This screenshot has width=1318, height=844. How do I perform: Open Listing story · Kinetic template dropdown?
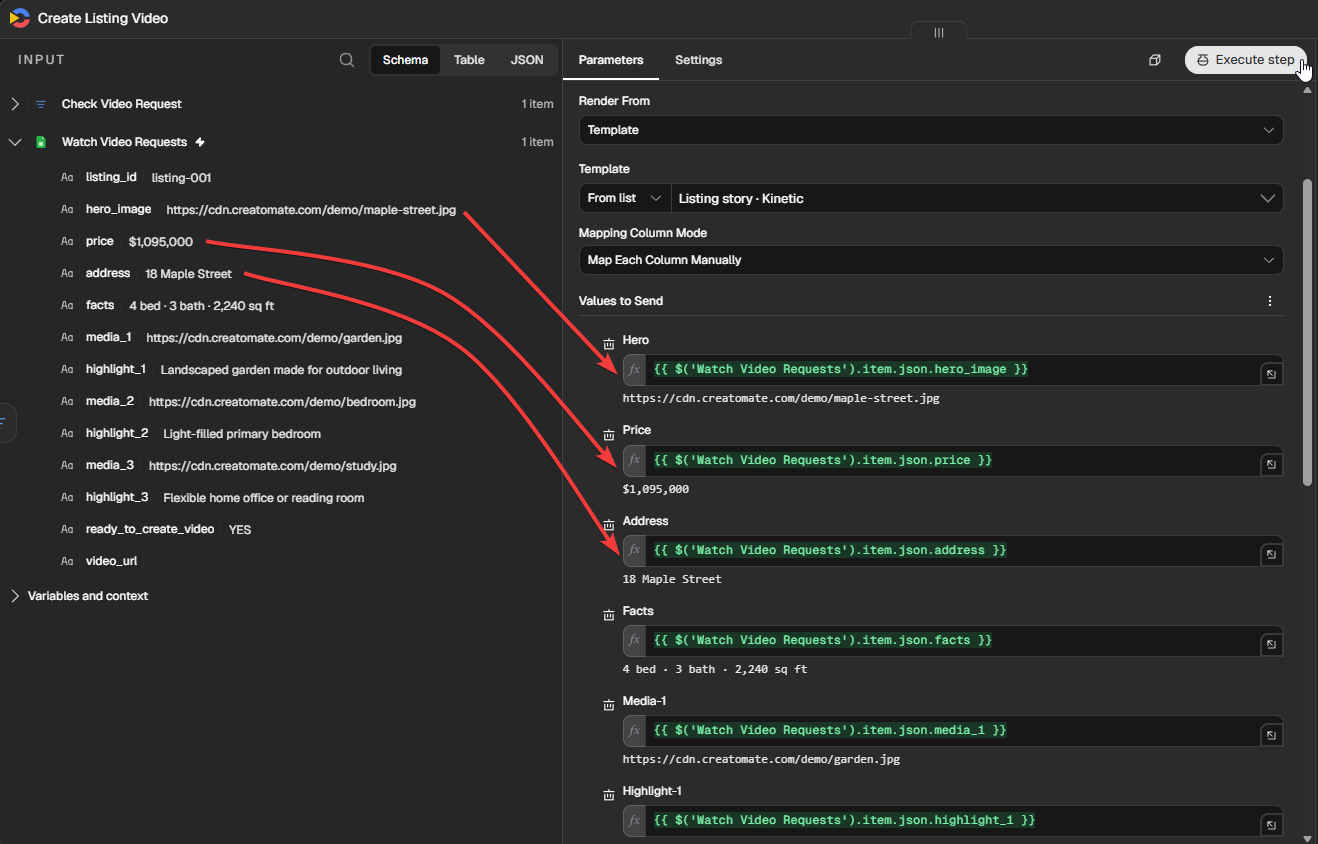[x=977, y=198]
